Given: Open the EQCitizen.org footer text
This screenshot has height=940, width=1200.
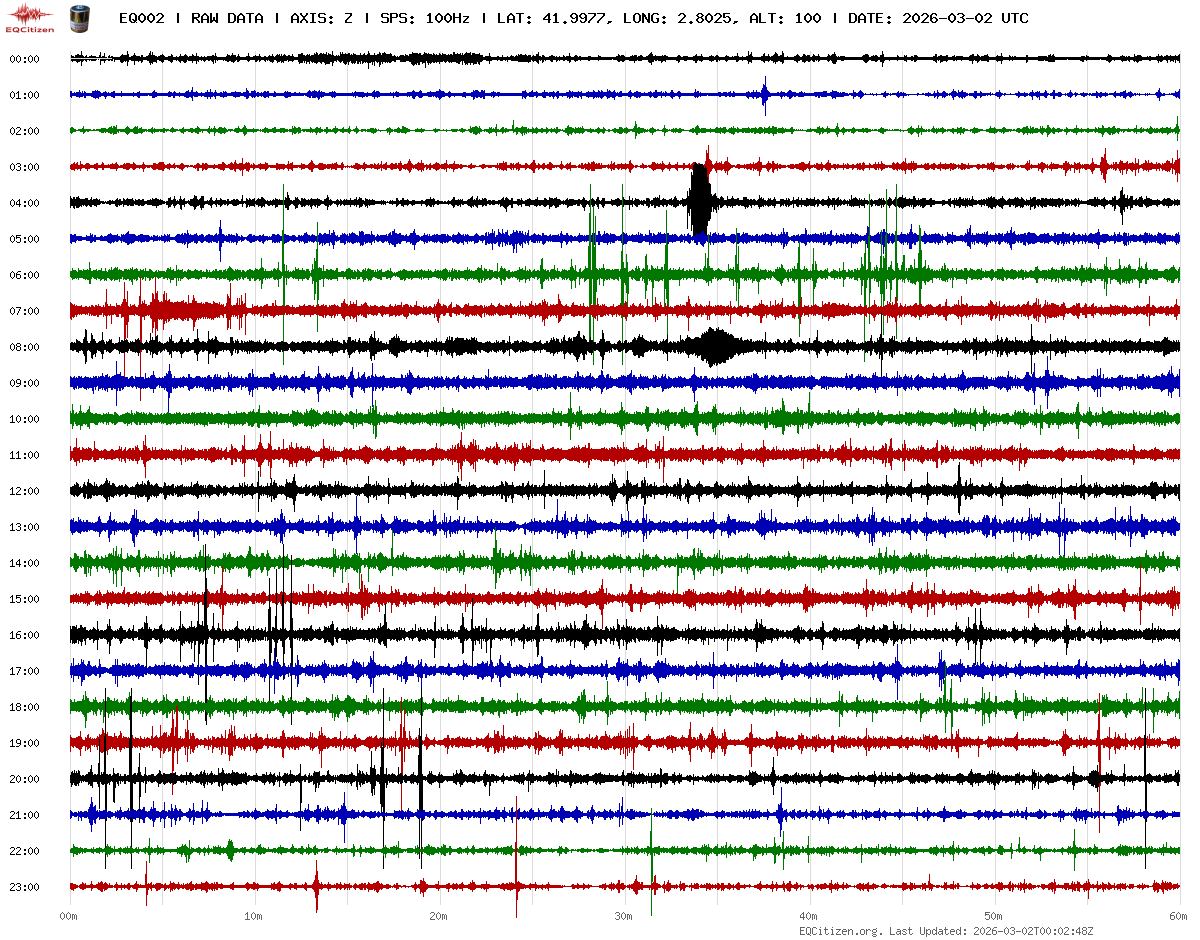Looking at the screenshot, I should pos(840,931).
